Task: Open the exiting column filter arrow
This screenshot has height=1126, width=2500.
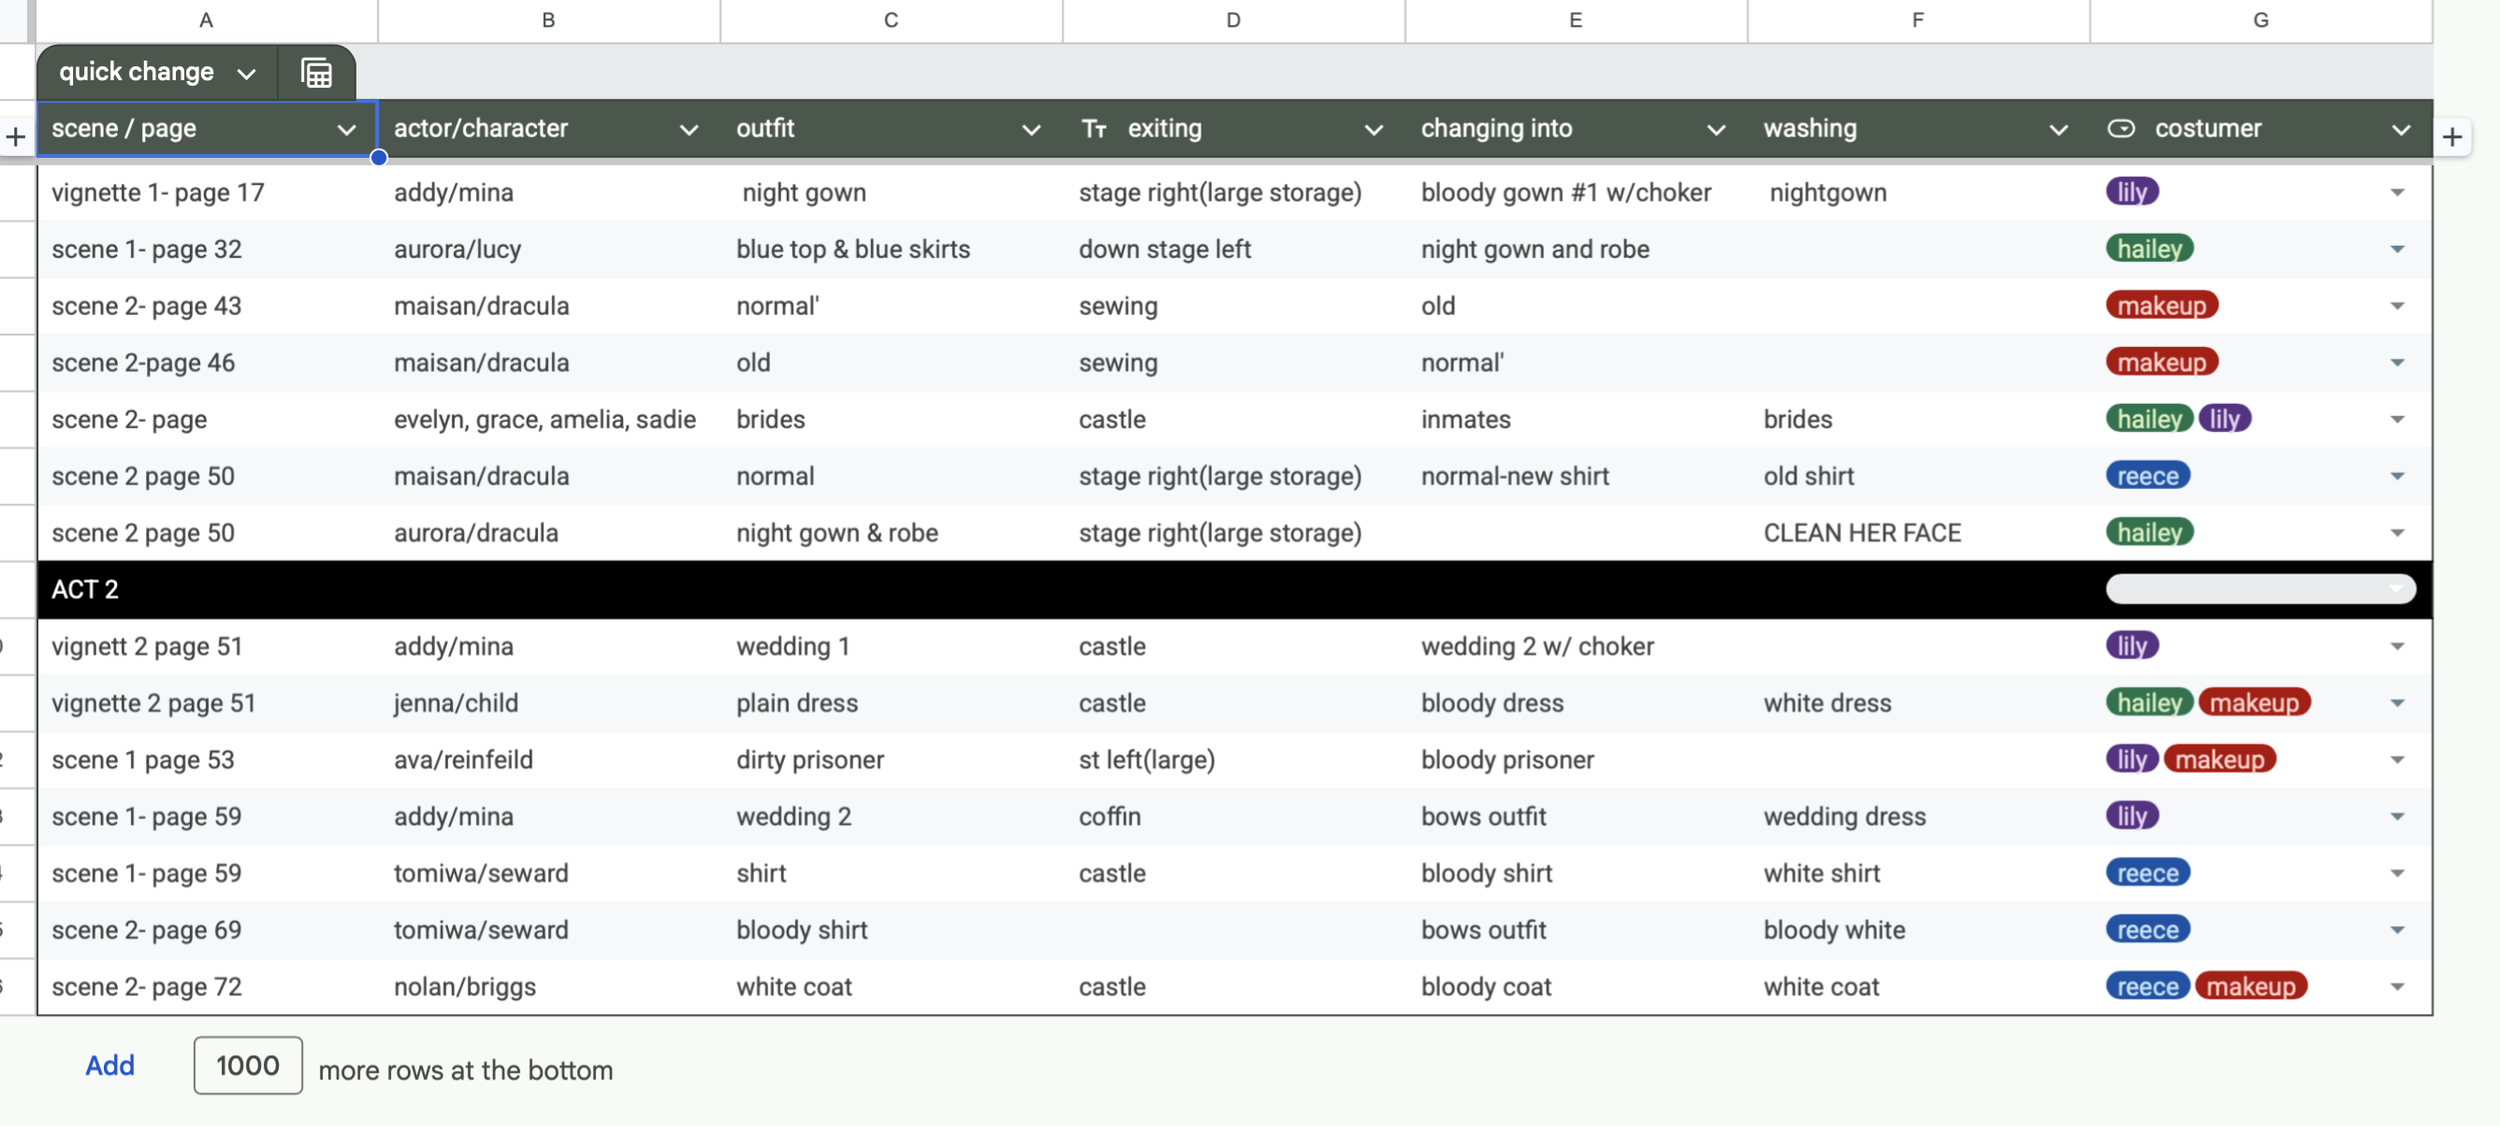Action: [x=1373, y=130]
